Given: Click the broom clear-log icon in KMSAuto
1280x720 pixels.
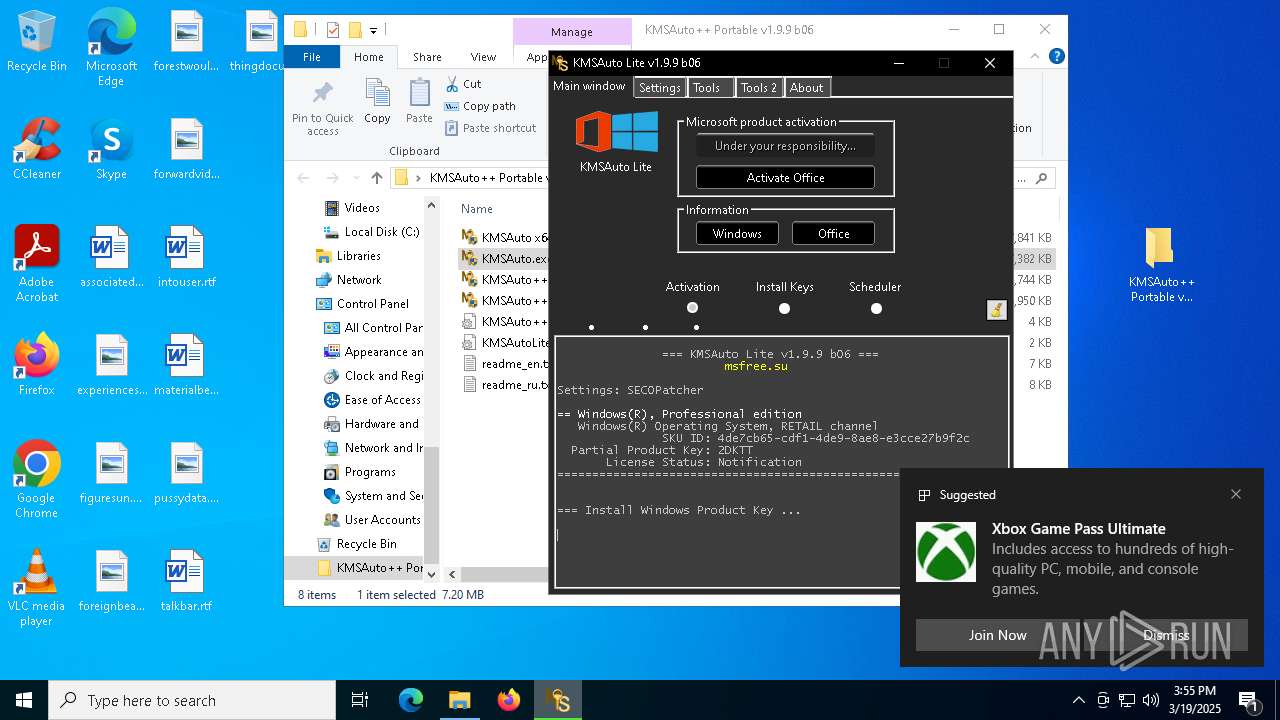Looking at the screenshot, I should pos(996,309).
